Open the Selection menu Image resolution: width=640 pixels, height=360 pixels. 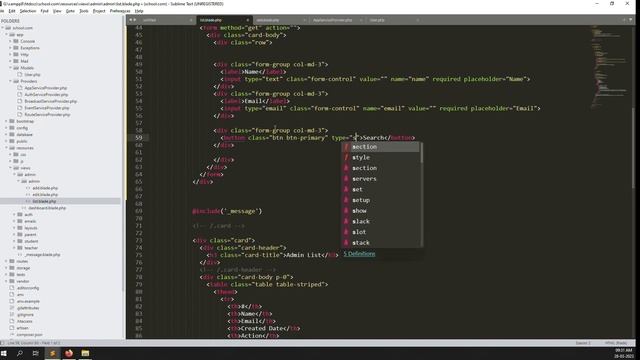[28, 11]
